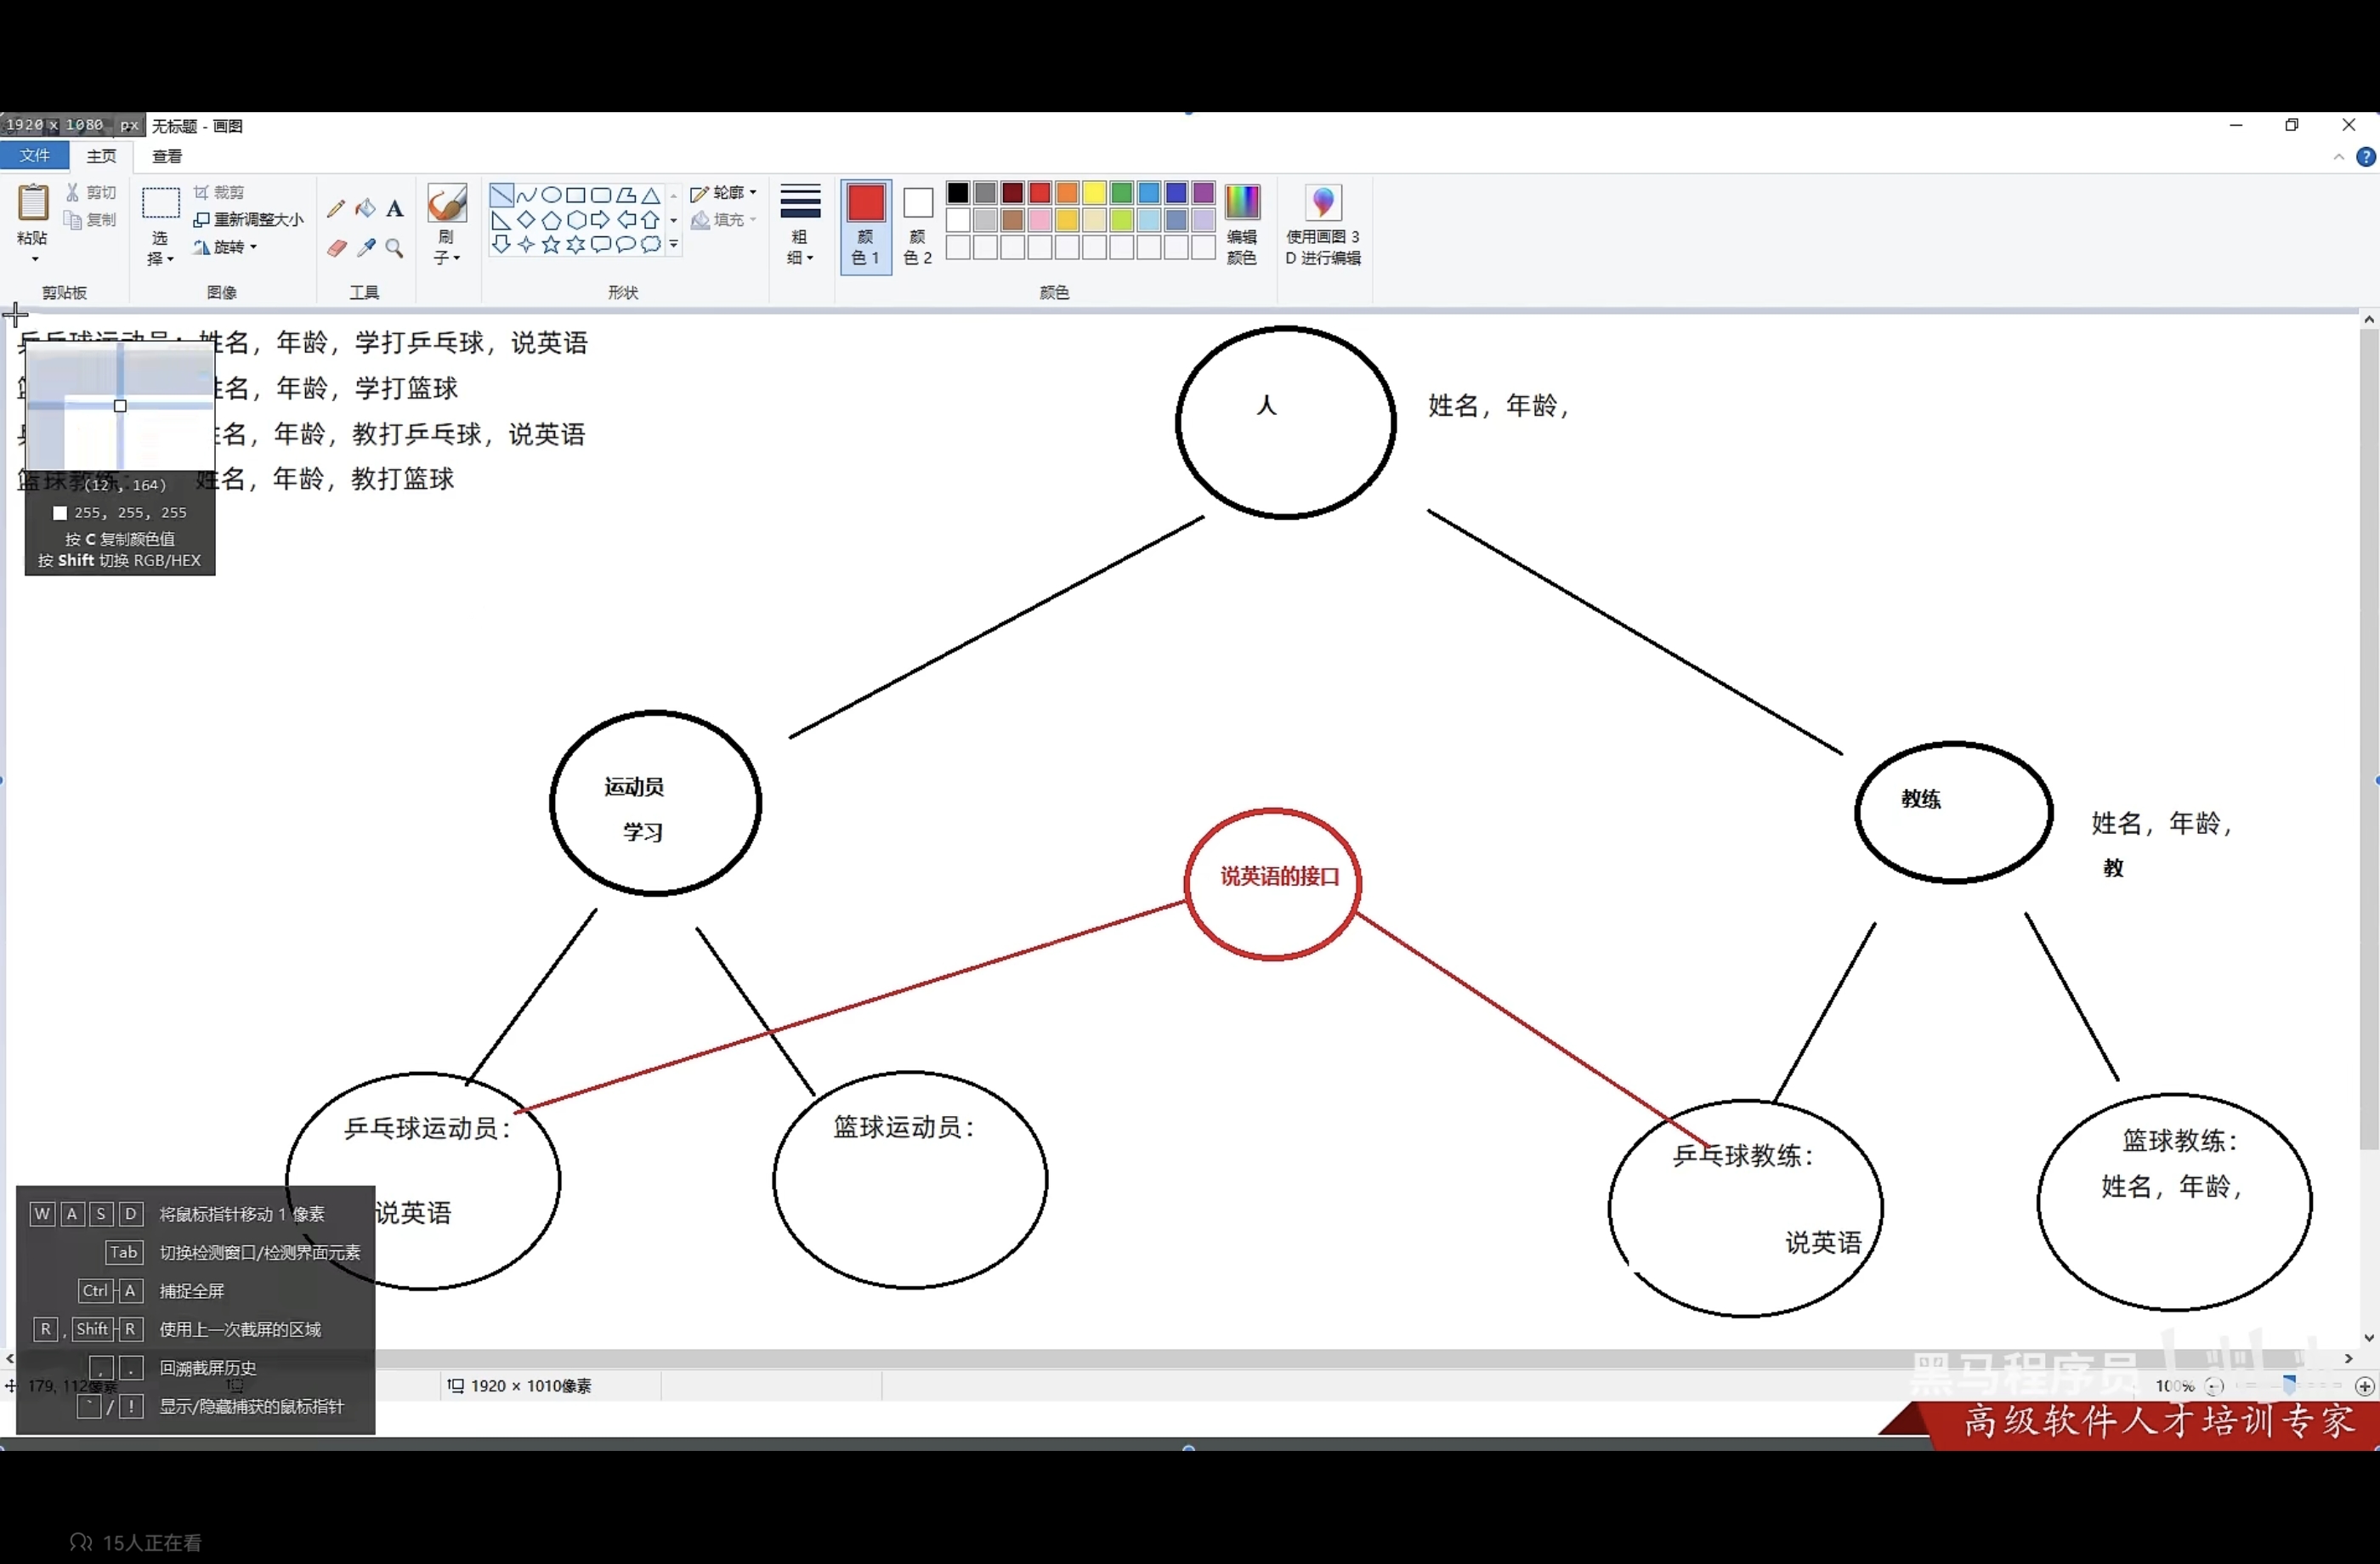Select the Eraser tool
The width and height of the screenshot is (2380, 1564).
pos(336,248)
